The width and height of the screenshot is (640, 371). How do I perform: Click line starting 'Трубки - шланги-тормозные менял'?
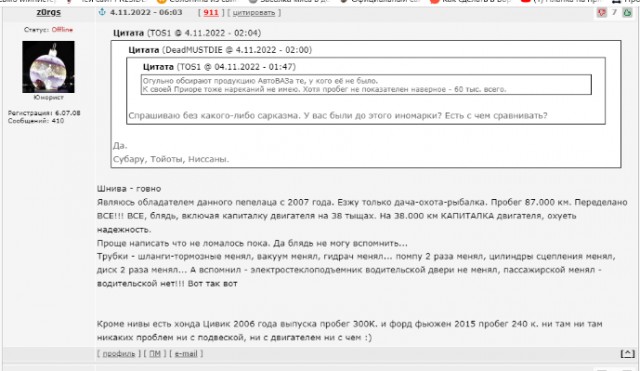click(x=356, y=257)
